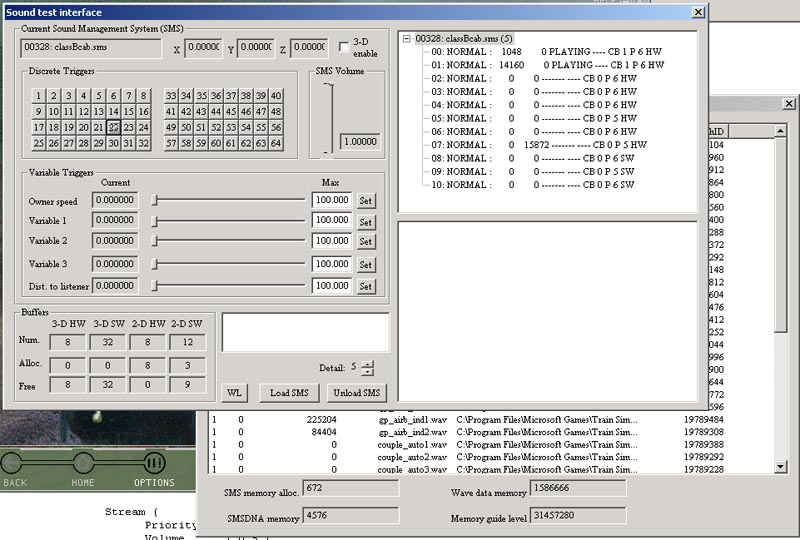Screen dimensions: 800x540
Task: Trigger discrete trigger 32
Action: coord(143,143)
